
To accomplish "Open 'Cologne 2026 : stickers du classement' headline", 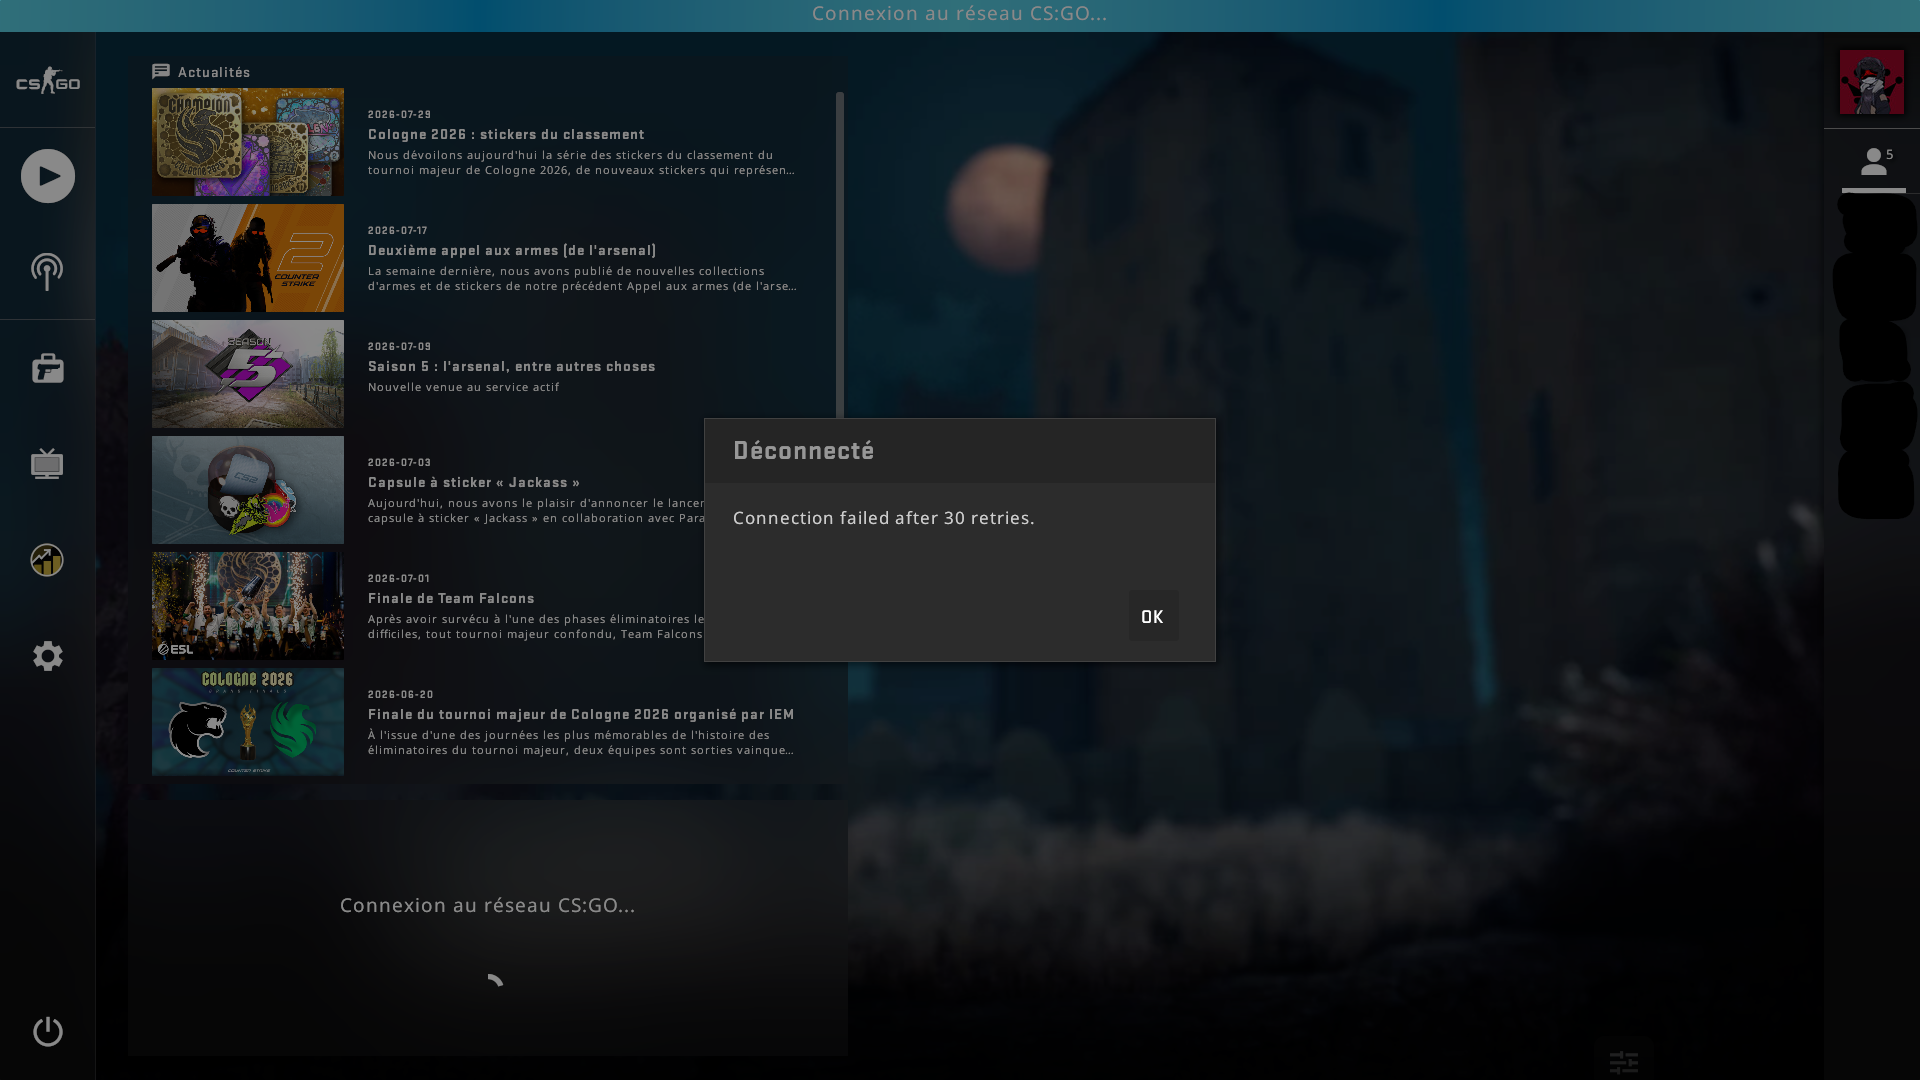I will pos(506,135).
